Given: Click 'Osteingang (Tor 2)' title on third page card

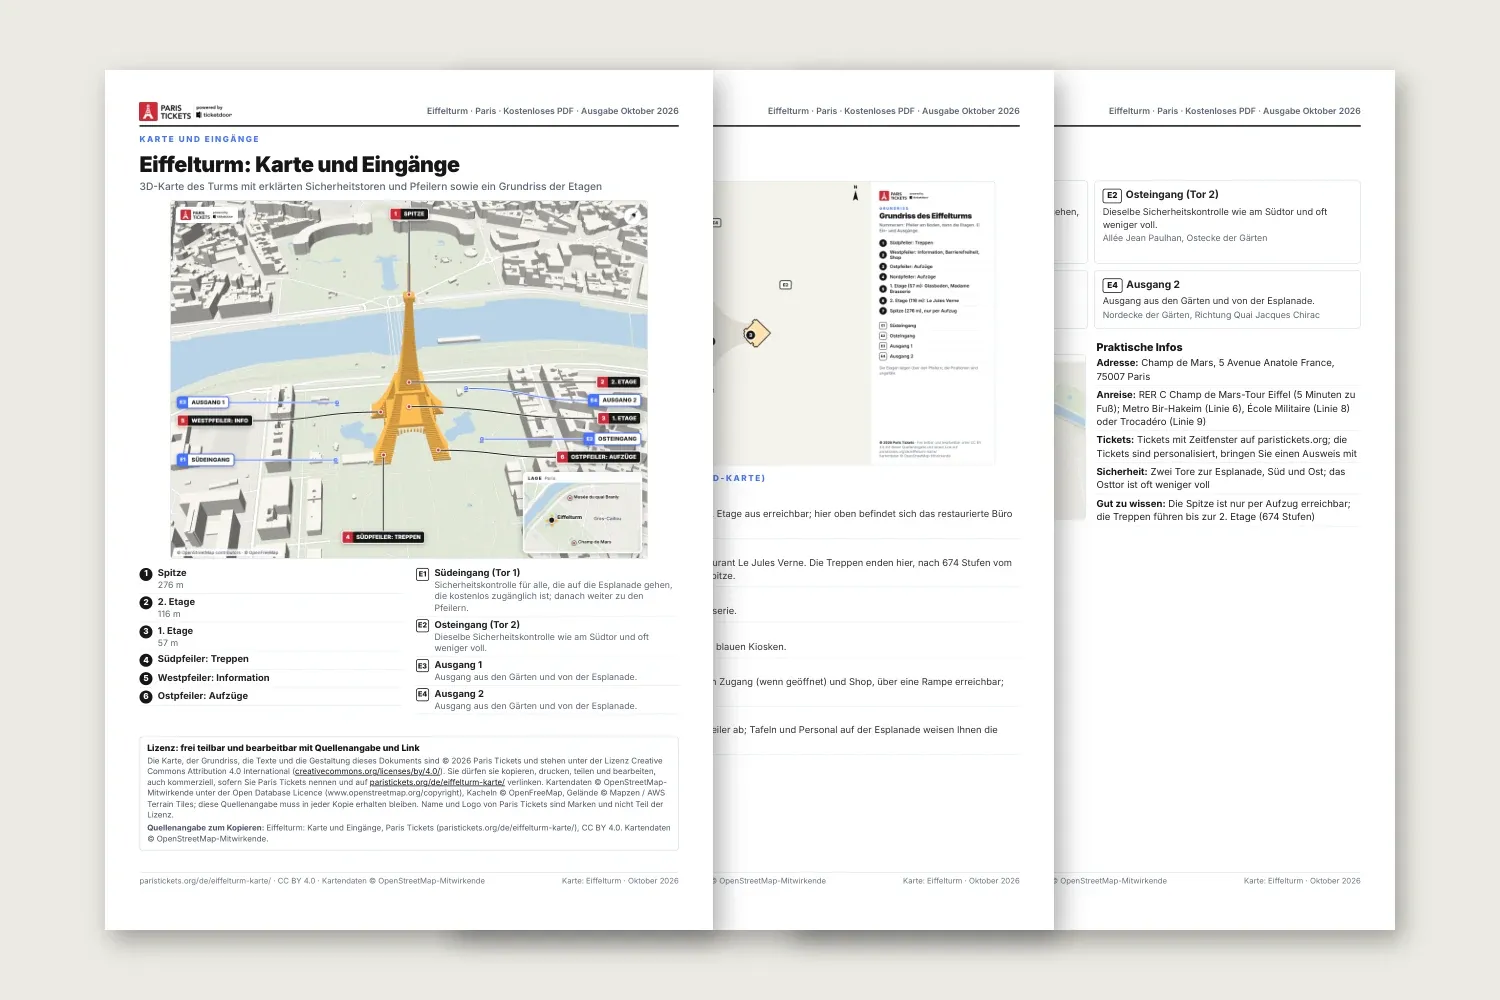Looking at the screenshot, I should tap(1172, 195).
